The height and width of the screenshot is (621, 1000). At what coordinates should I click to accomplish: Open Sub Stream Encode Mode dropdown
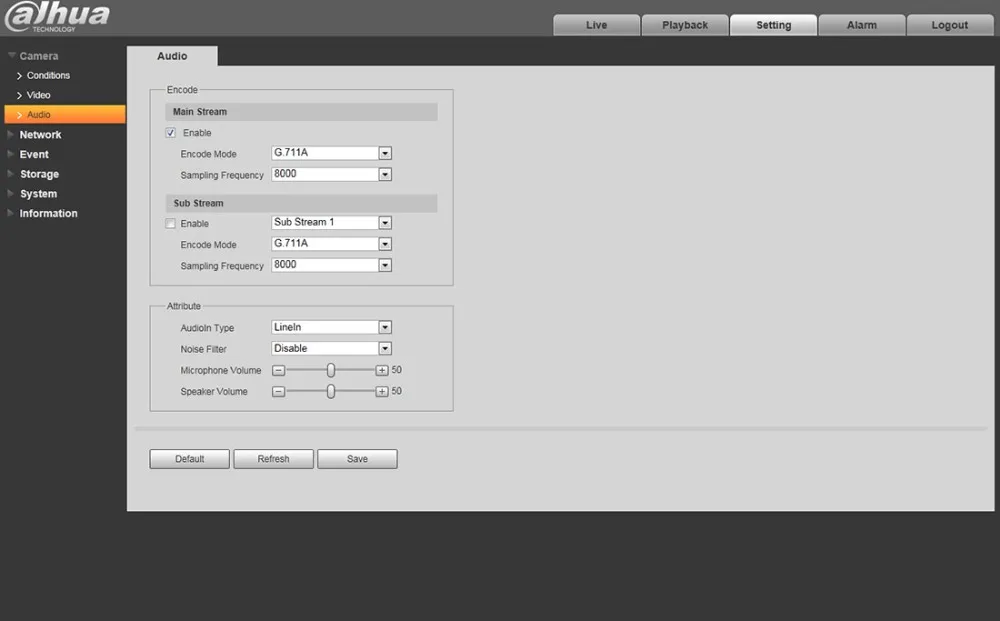pos(332,244)
